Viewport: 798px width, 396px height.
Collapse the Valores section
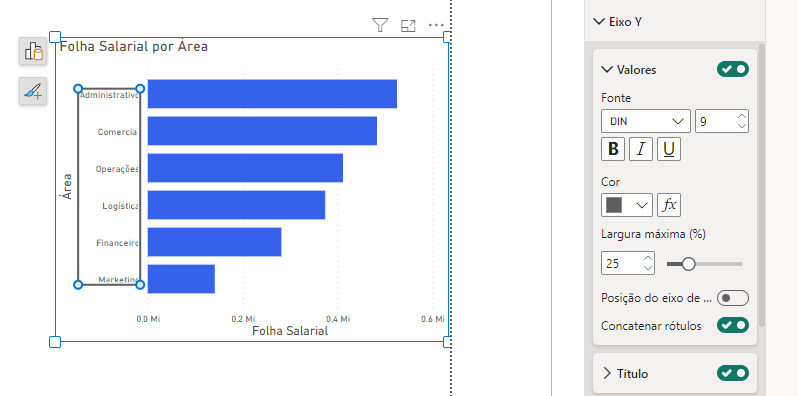(x=607, y=70)
